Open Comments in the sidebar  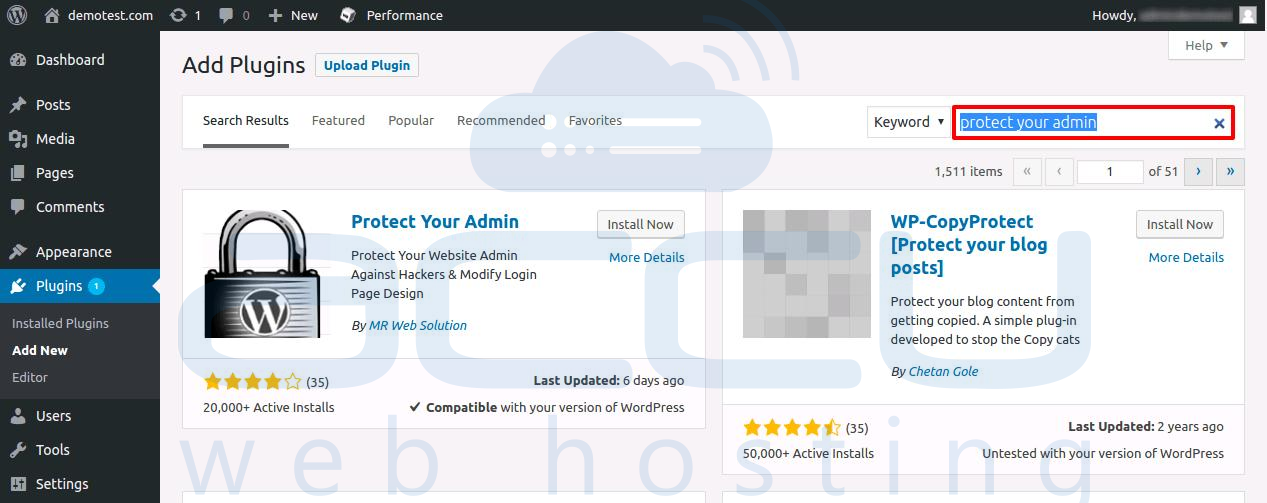click(x=80, y=207)
